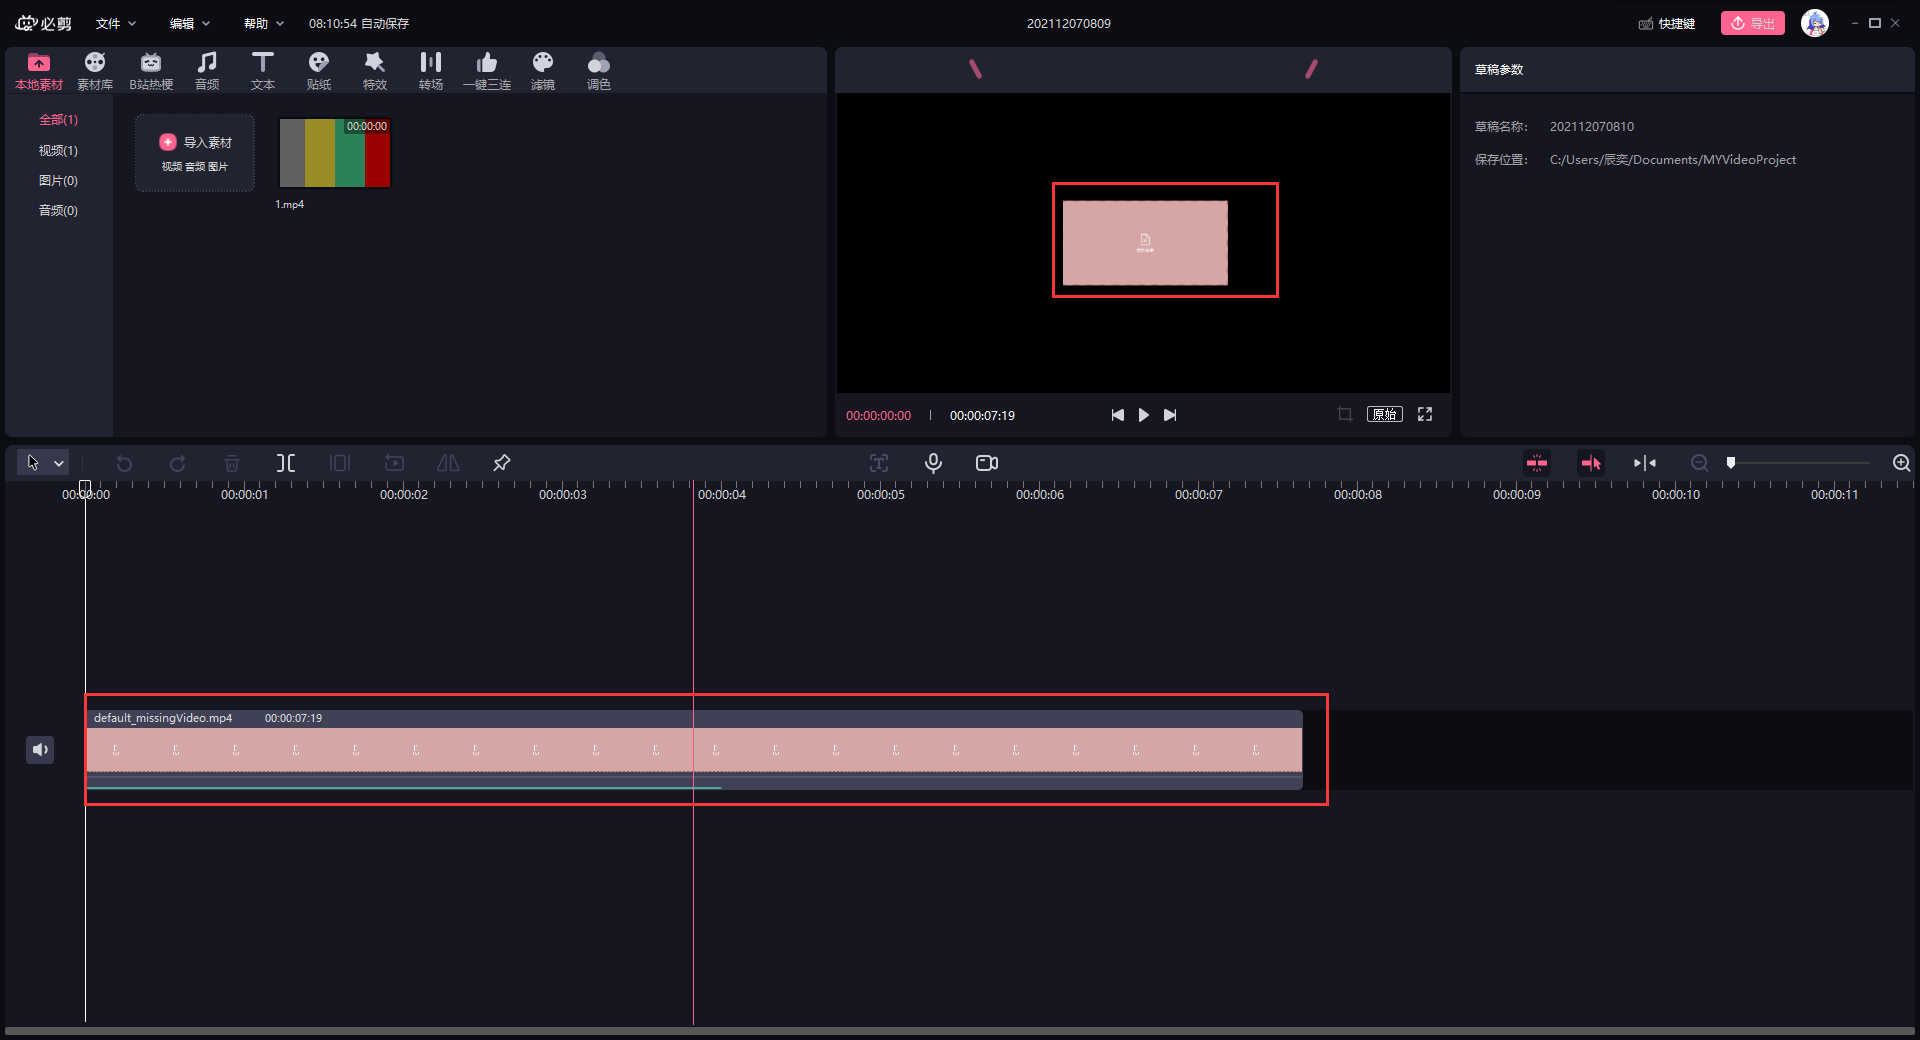
Task: Expand the 编辑 menu dropdown
Action: pyautogui.click(x=189, y=23)
